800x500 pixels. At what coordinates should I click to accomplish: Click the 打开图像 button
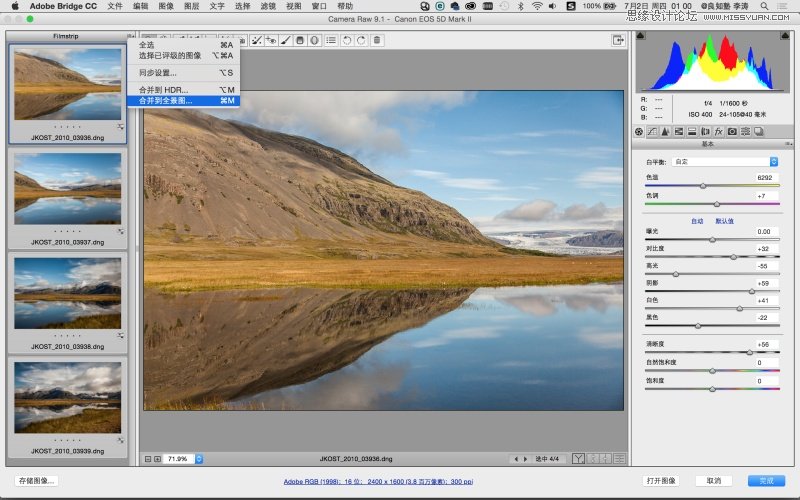point(662,481)
